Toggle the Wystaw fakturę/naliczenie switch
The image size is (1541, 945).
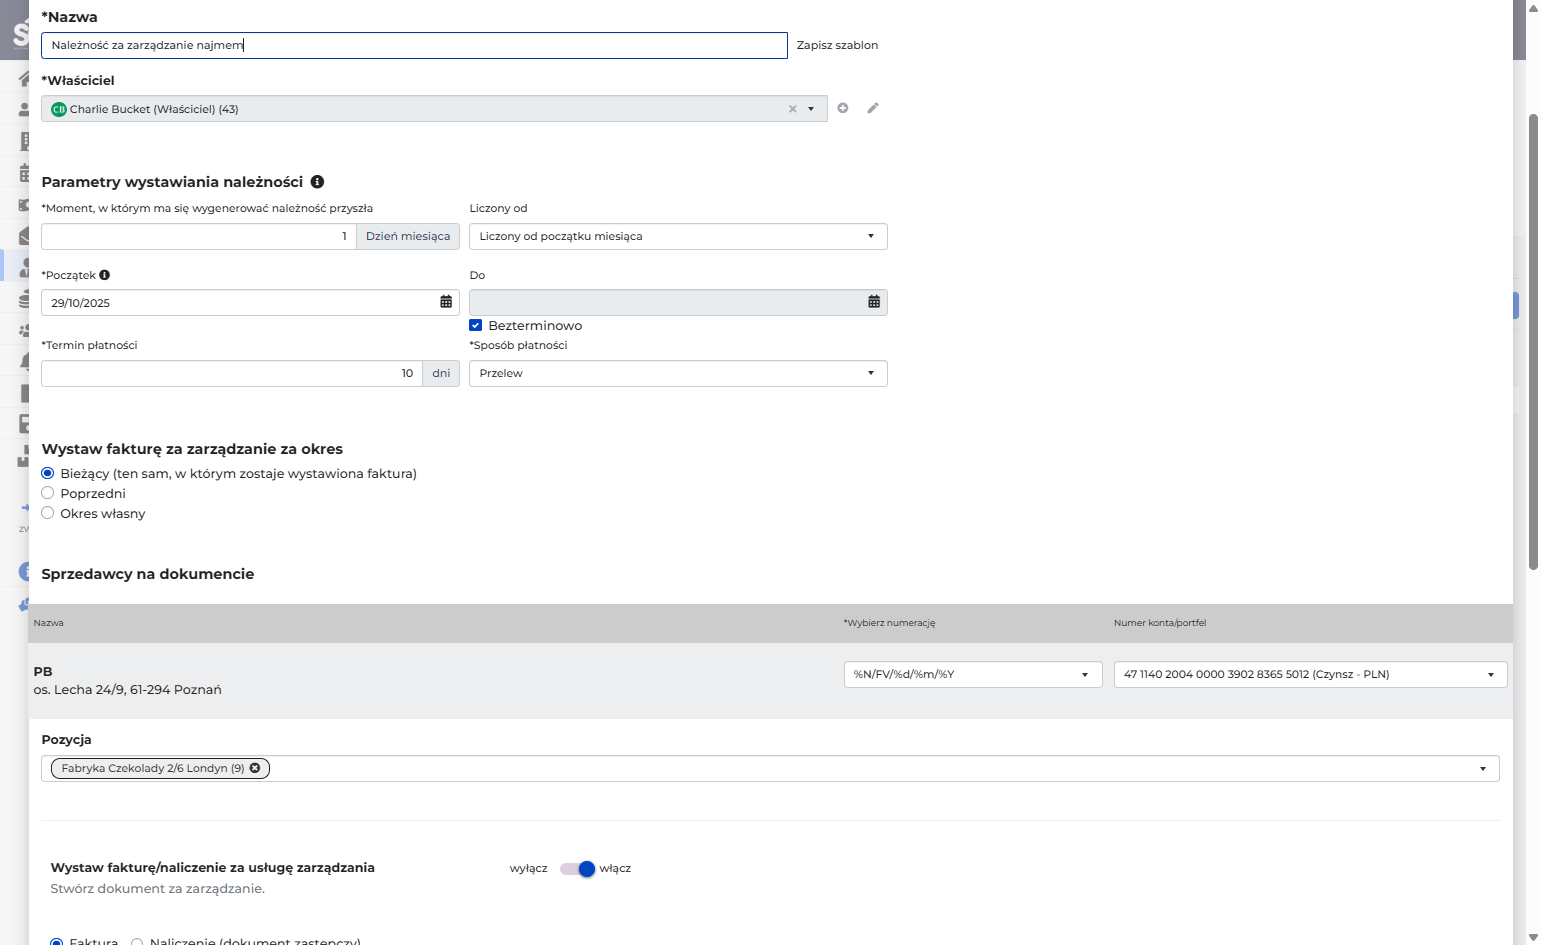pyautogui.click(x=578, y=869)
